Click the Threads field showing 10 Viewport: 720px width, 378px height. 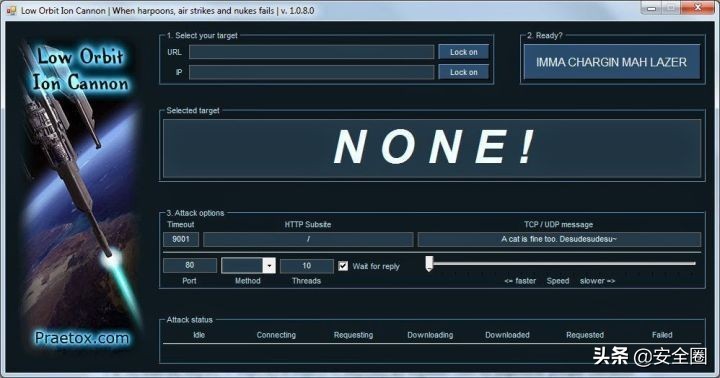(x=306, y=265)
